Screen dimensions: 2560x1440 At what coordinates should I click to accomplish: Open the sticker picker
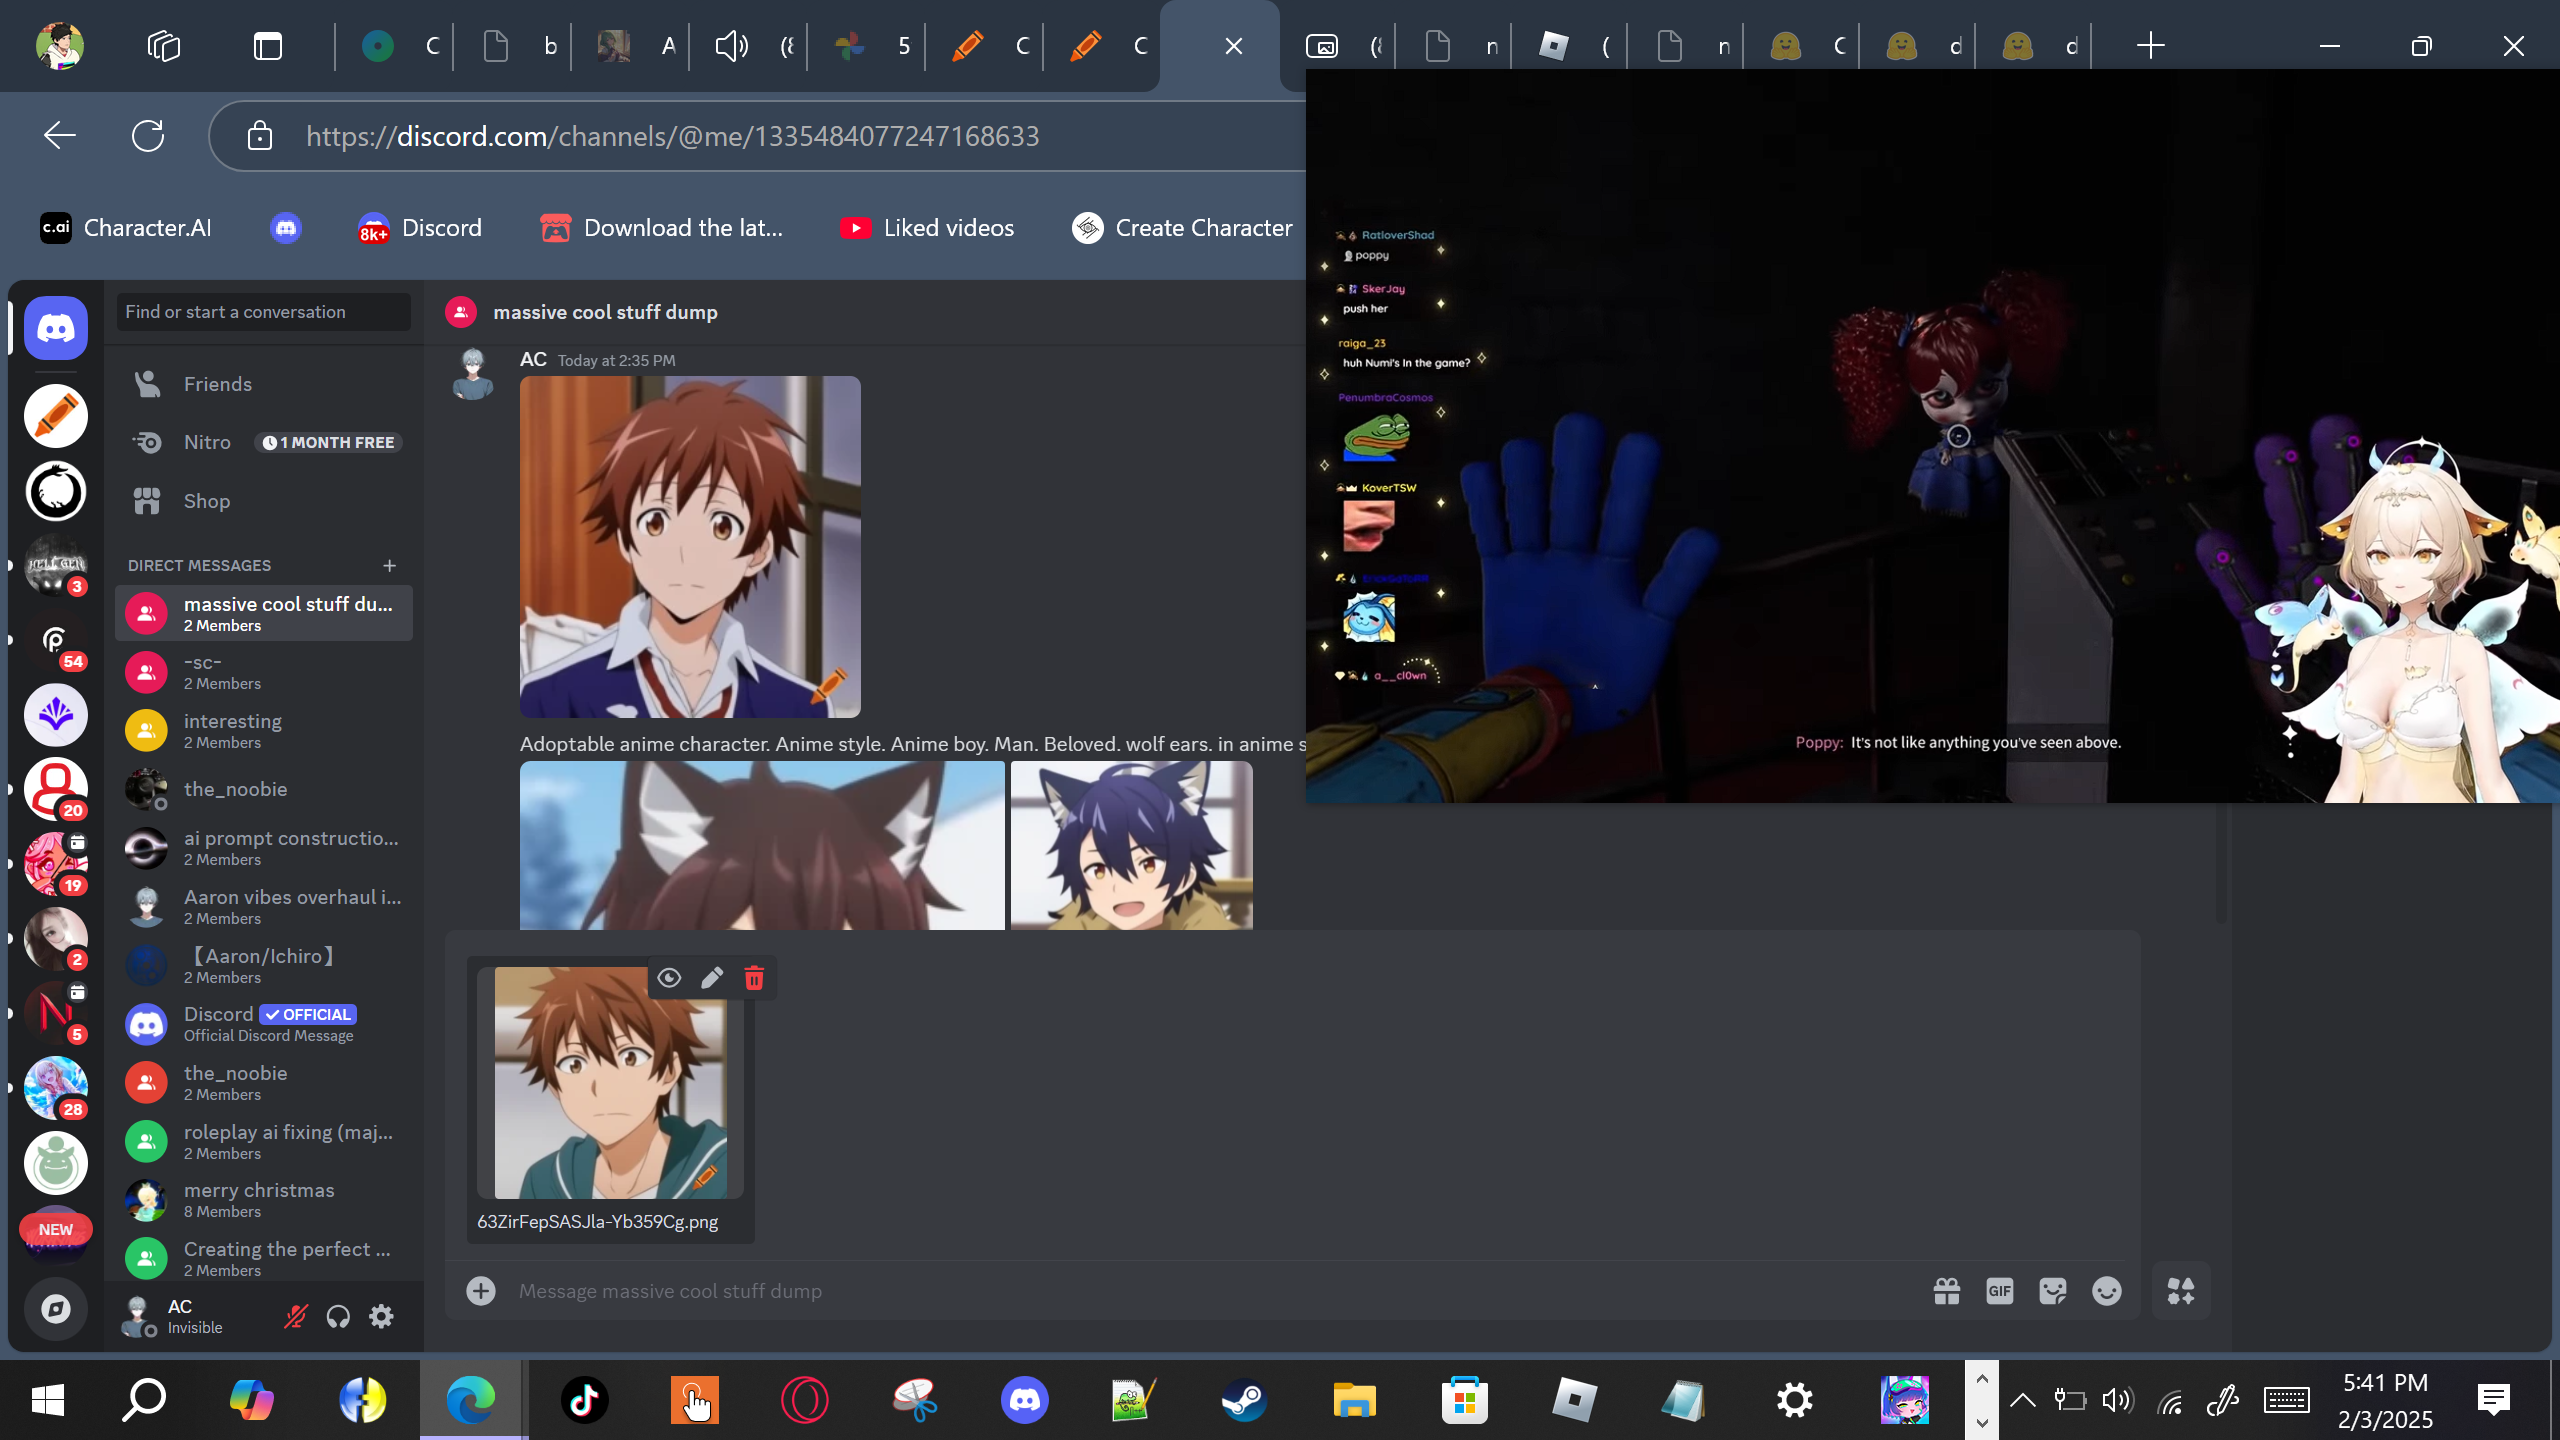click(x=2052, y=1291)
